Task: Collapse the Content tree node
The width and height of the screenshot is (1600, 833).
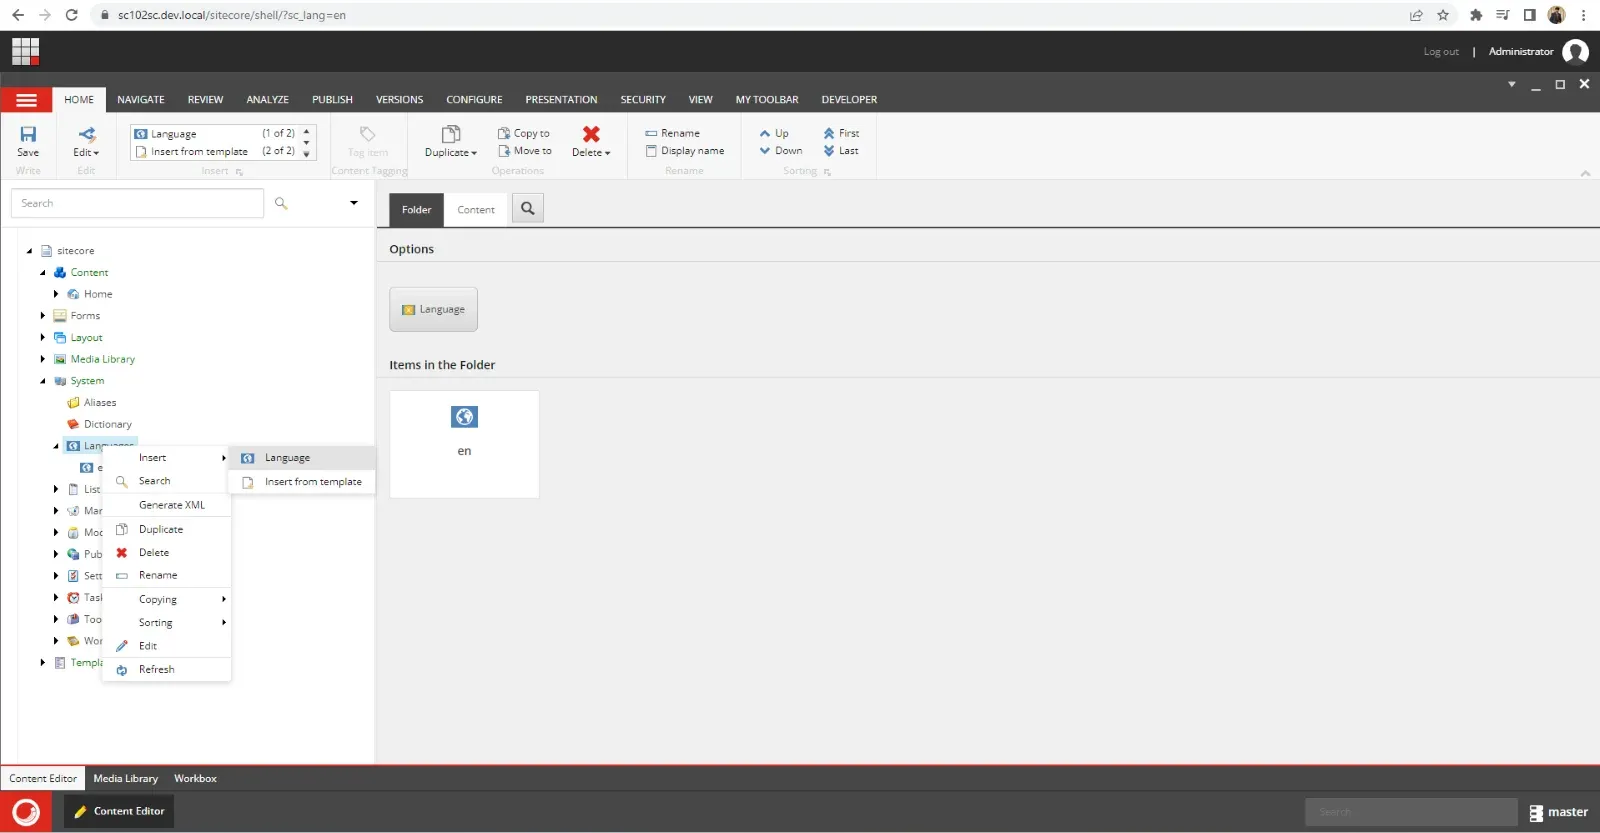Action: [x=43, y=273]
